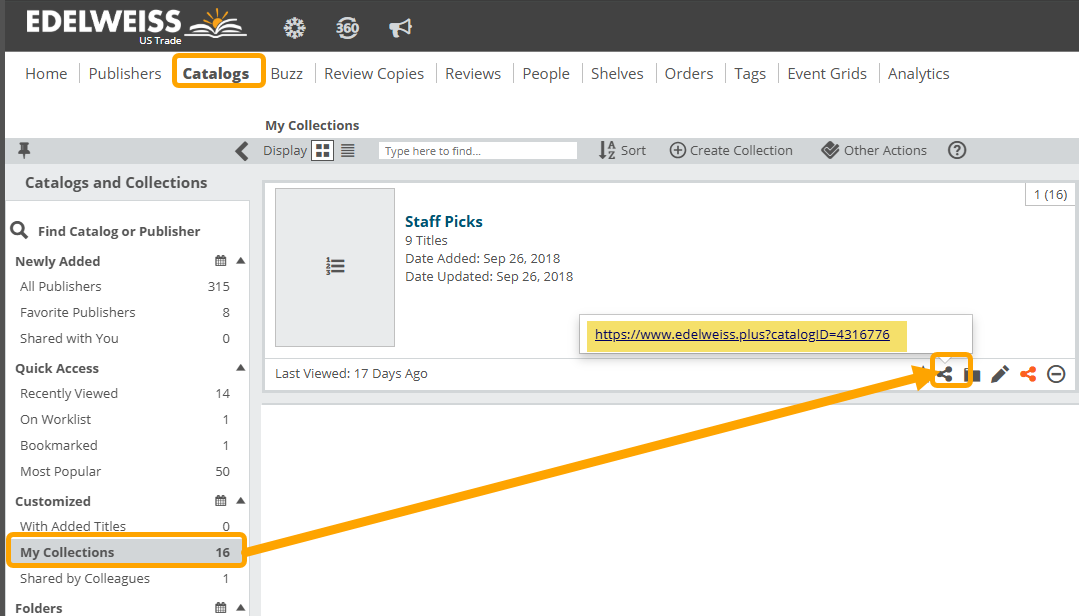Click the black share link icon
This screenshot has height=616, width=1079.
(945, 374)
